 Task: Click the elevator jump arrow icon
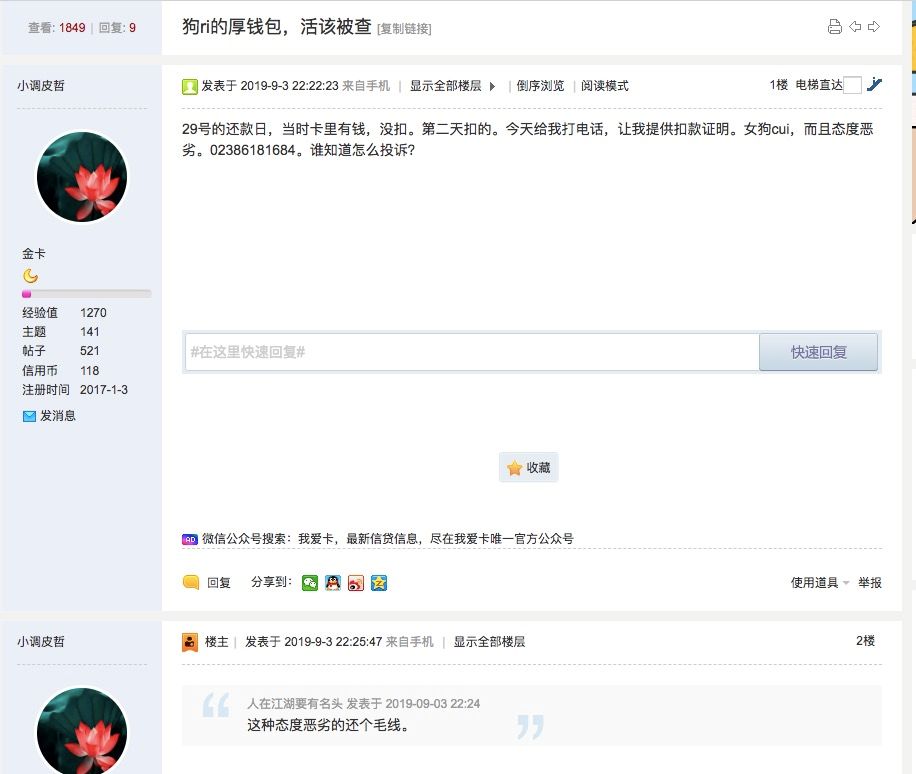[x=875, y=85]
